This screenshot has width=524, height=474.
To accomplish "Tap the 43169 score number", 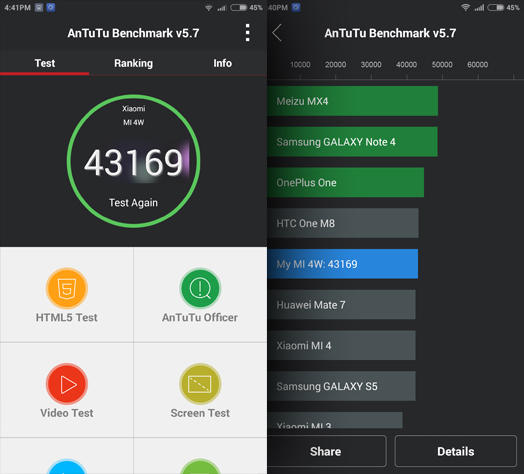I will tap(133, 162).
